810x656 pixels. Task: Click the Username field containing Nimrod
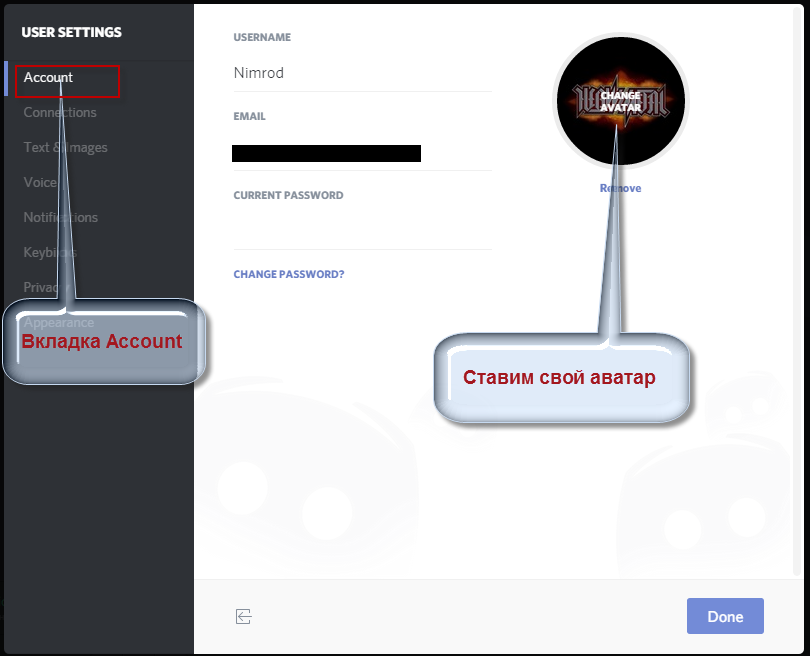tap(363, 73)
